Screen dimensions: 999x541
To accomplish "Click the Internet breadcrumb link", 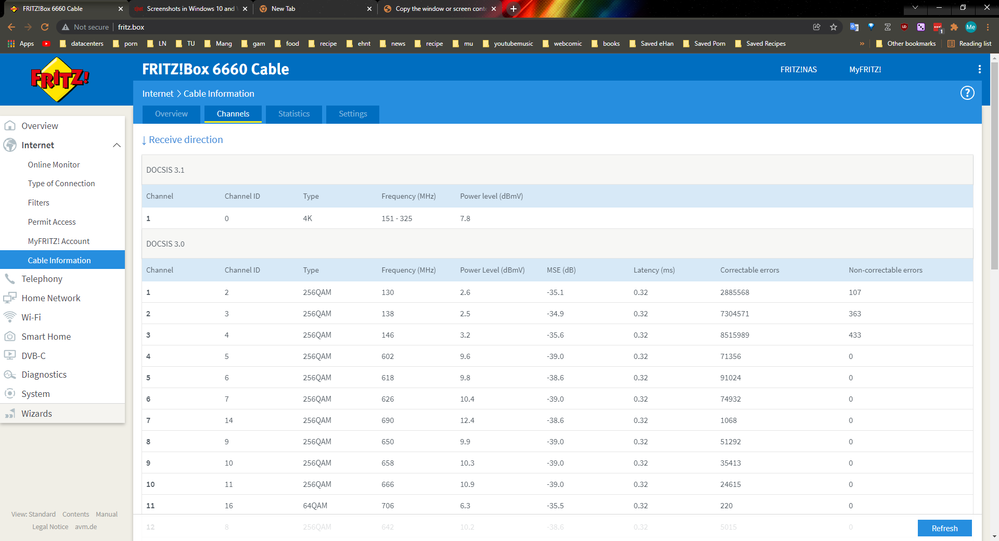I will tap(157, 94).
